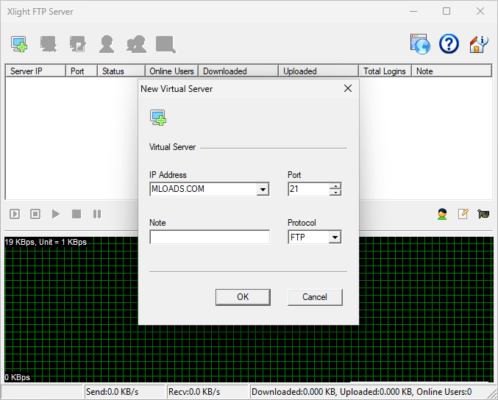Screen dimensions: 498x400
Task: Pause the server with the pause icon
Action: click(x=97, y=214)
